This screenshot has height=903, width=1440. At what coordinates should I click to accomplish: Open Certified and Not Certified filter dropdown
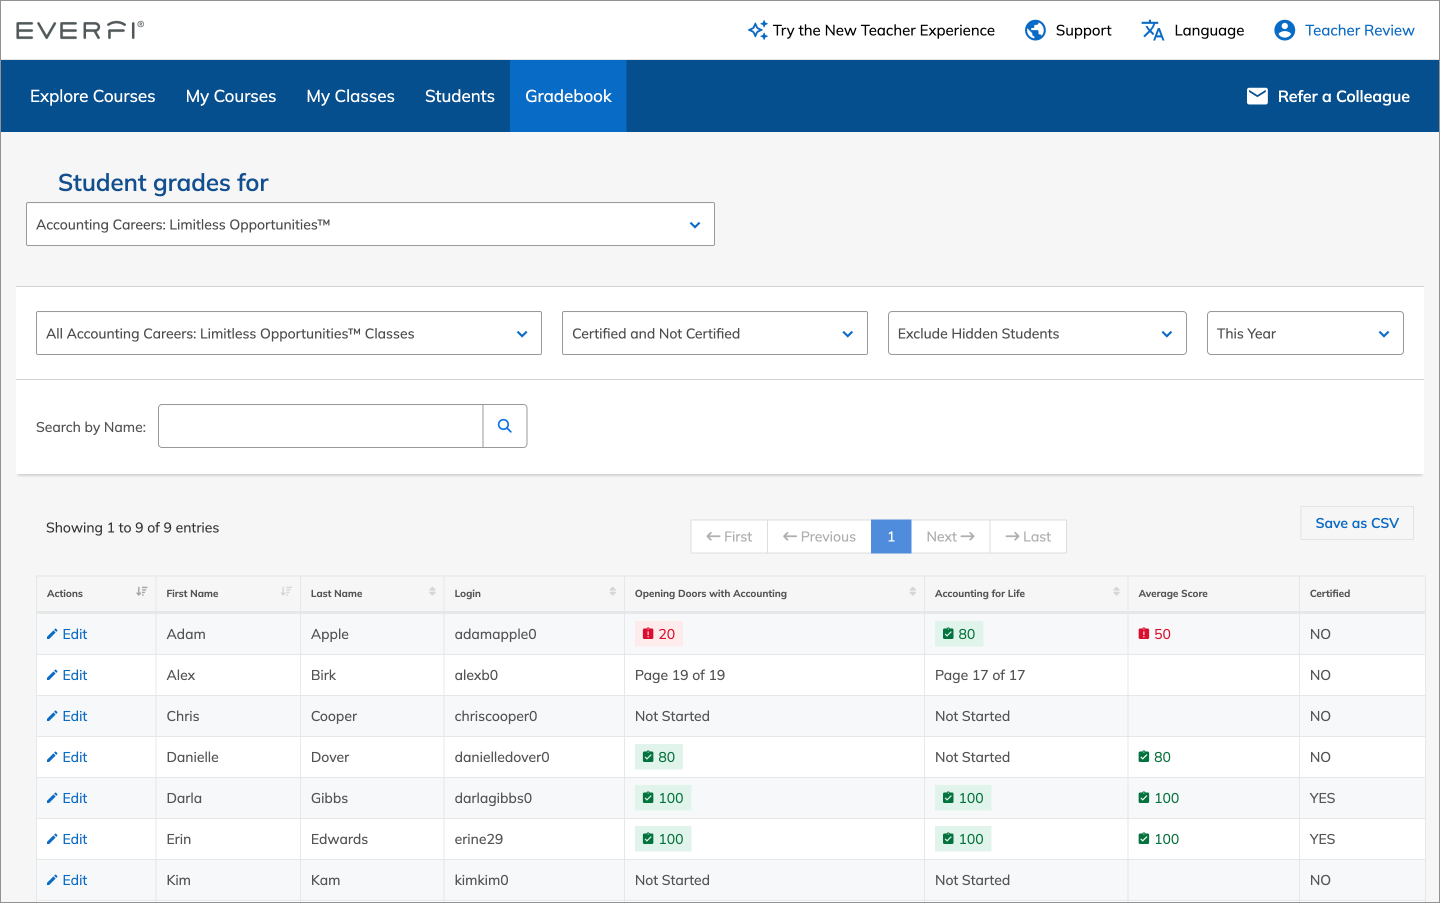(x=714, y=333)
